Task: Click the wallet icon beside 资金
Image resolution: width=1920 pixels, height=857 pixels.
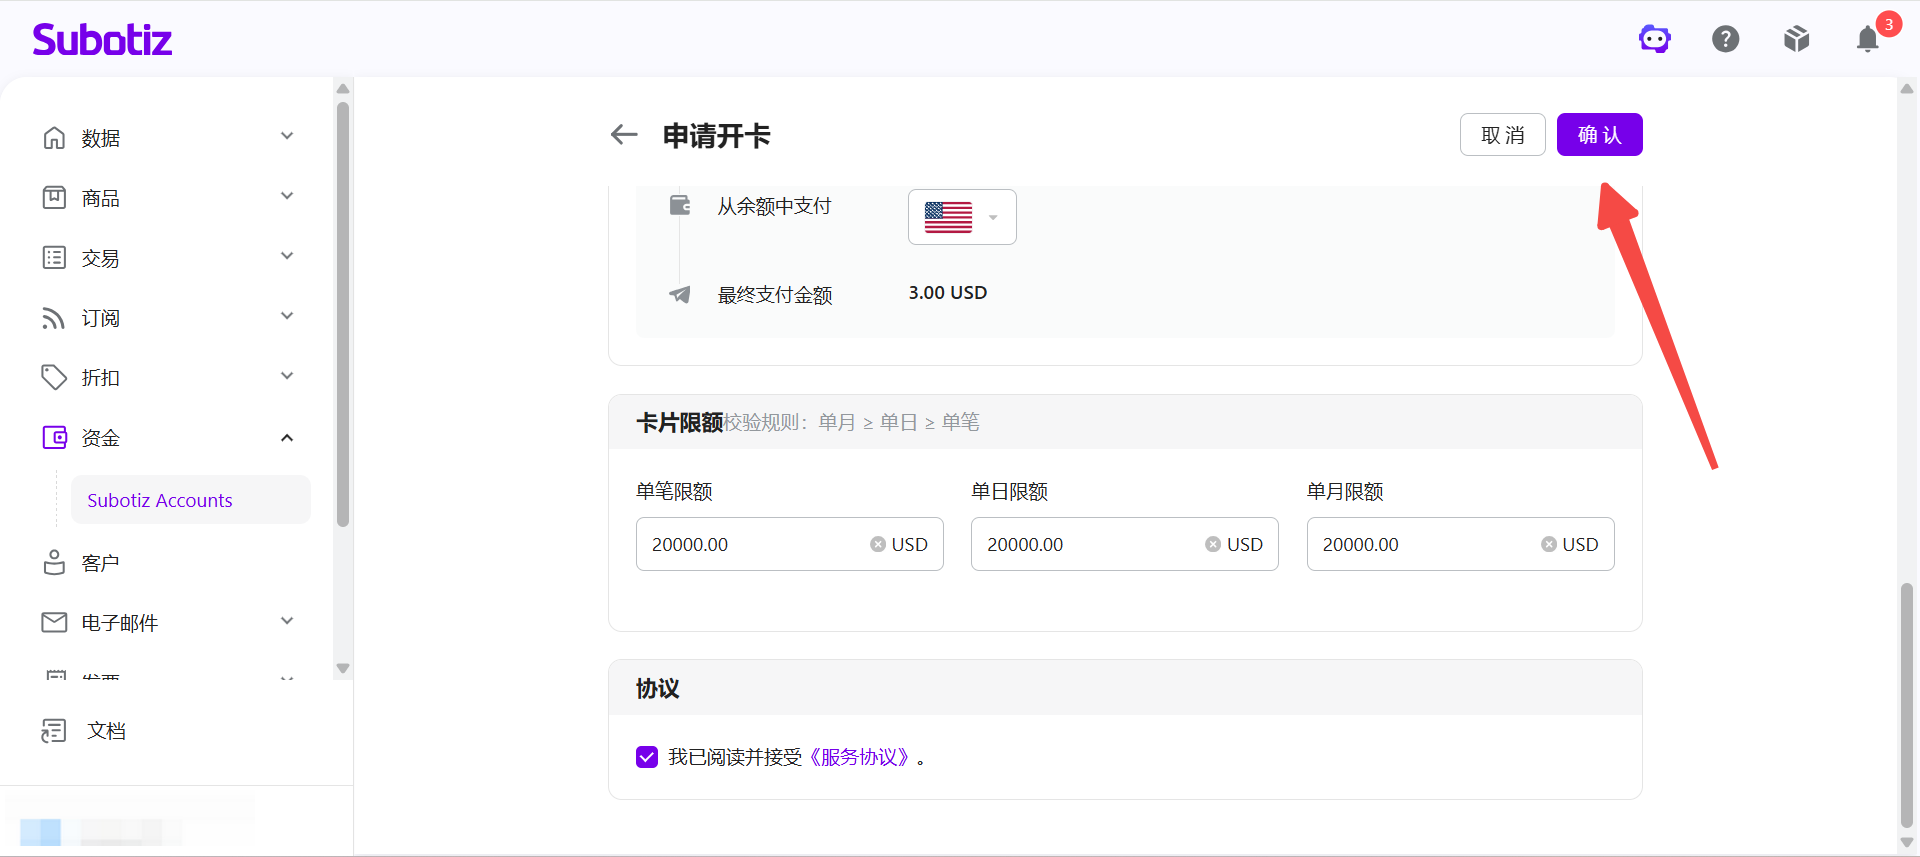Action: point(54,437)
